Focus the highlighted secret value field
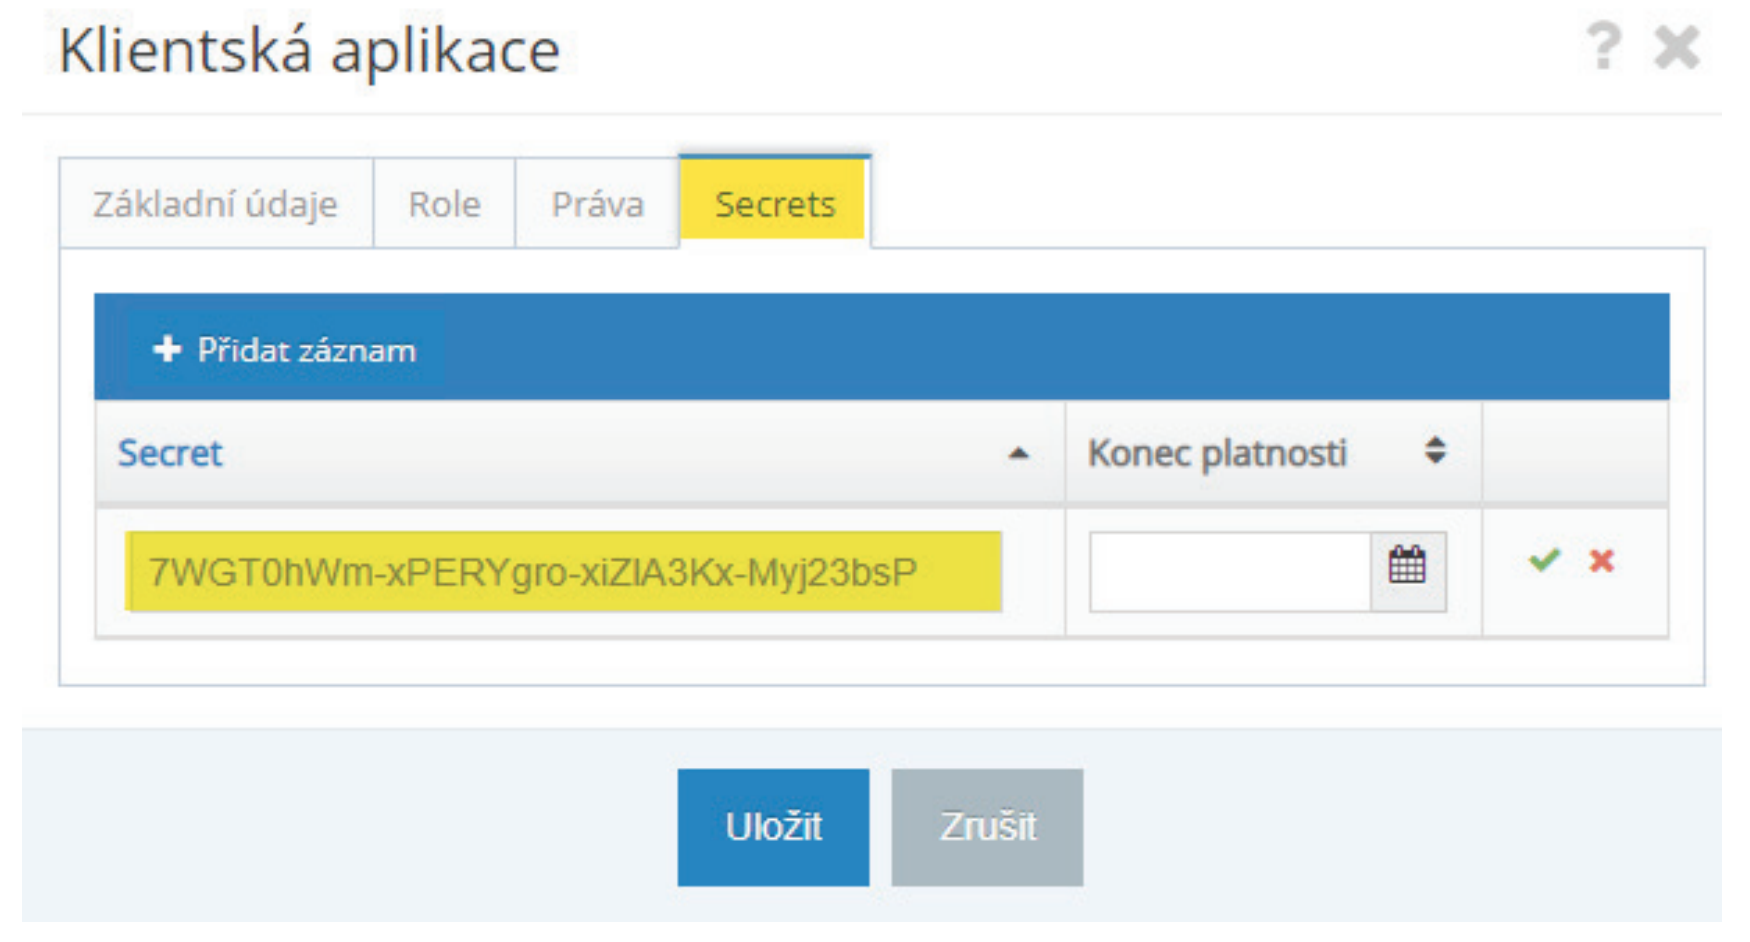The image size is (1750, 942). (x=563, y=572)
